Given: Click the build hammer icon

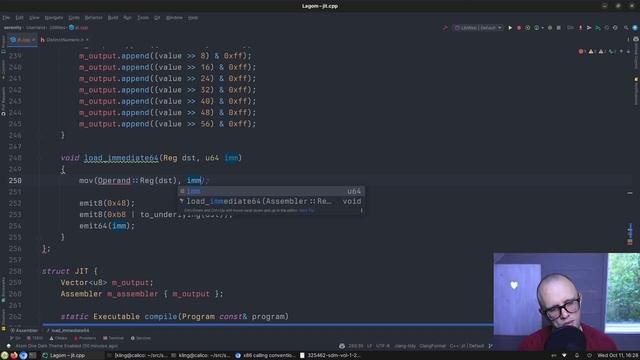Looking at the screenshot, I should (x=445, y=28).
